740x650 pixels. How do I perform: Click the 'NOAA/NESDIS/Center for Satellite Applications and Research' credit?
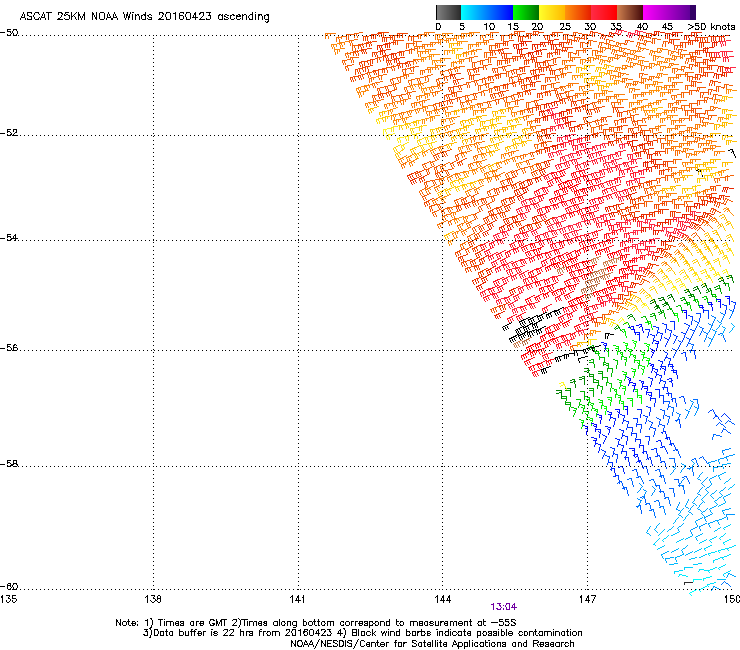click(432, 644)
